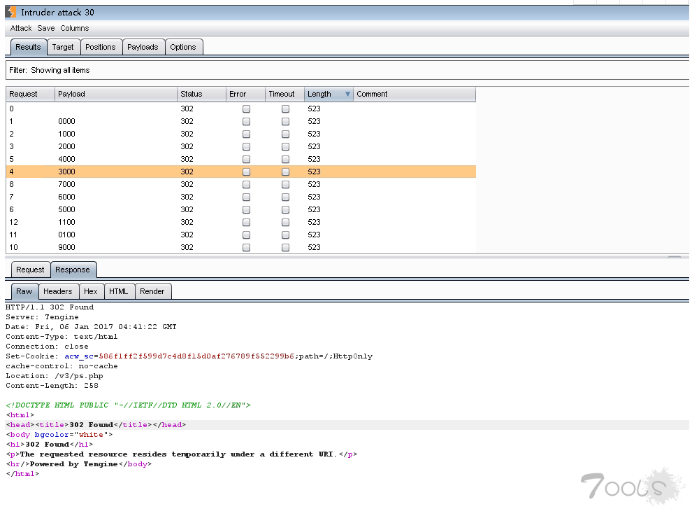
Task: Select the row with payload 5000
Action: pyautogui.click(x=241, y=209)
